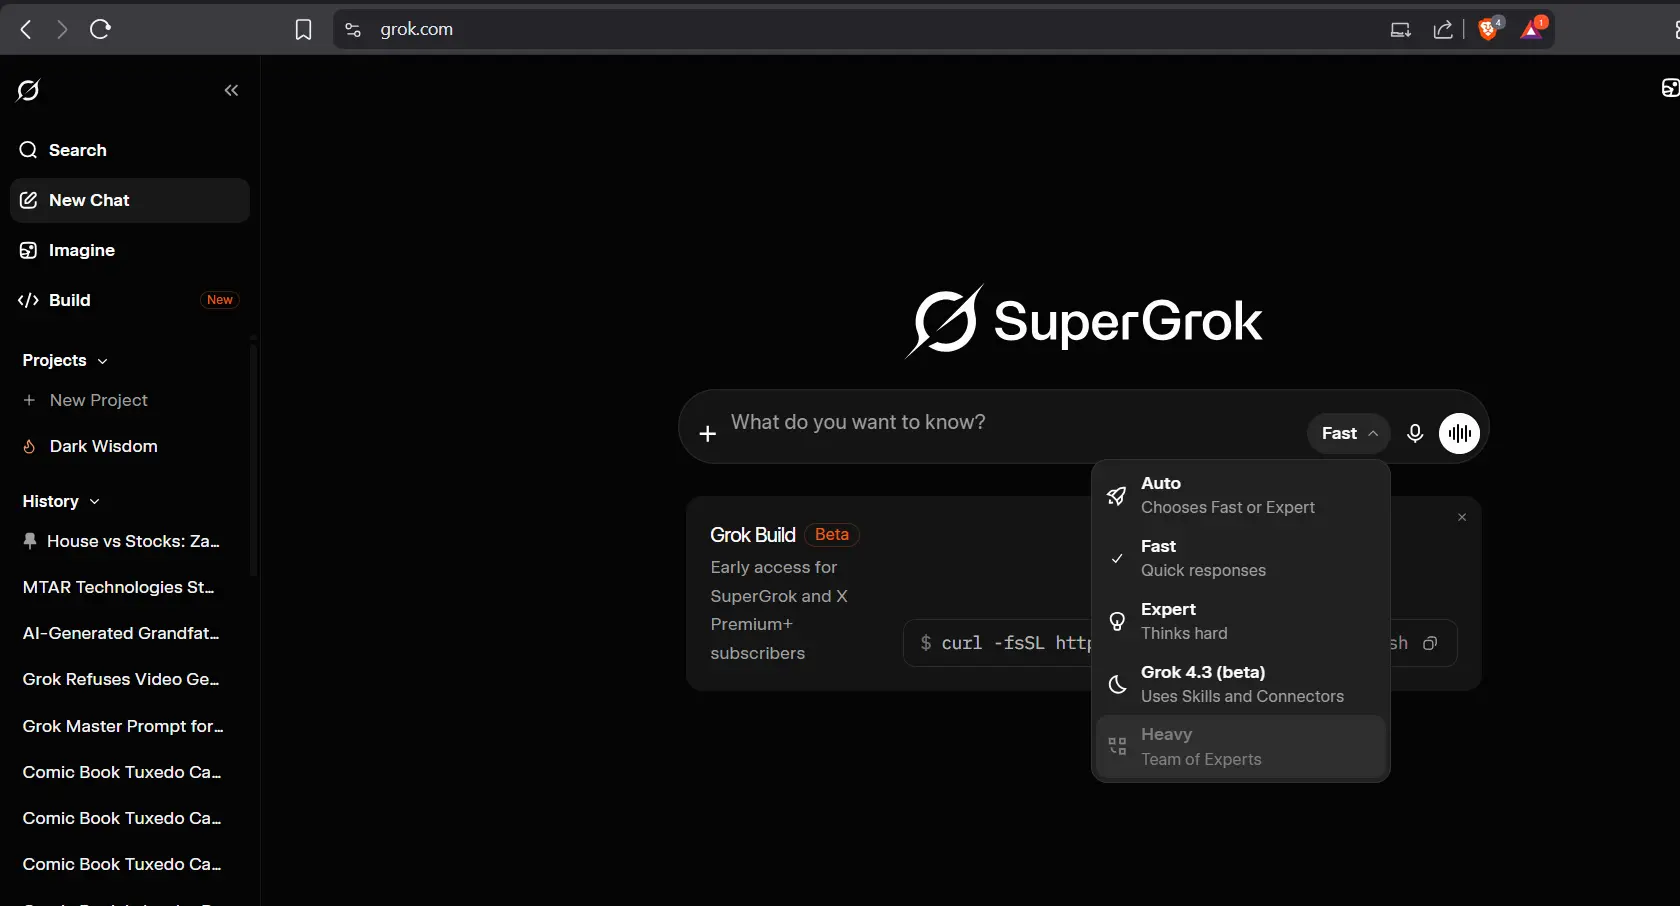Click the grid icon next to Heavy

(1117, 747)
